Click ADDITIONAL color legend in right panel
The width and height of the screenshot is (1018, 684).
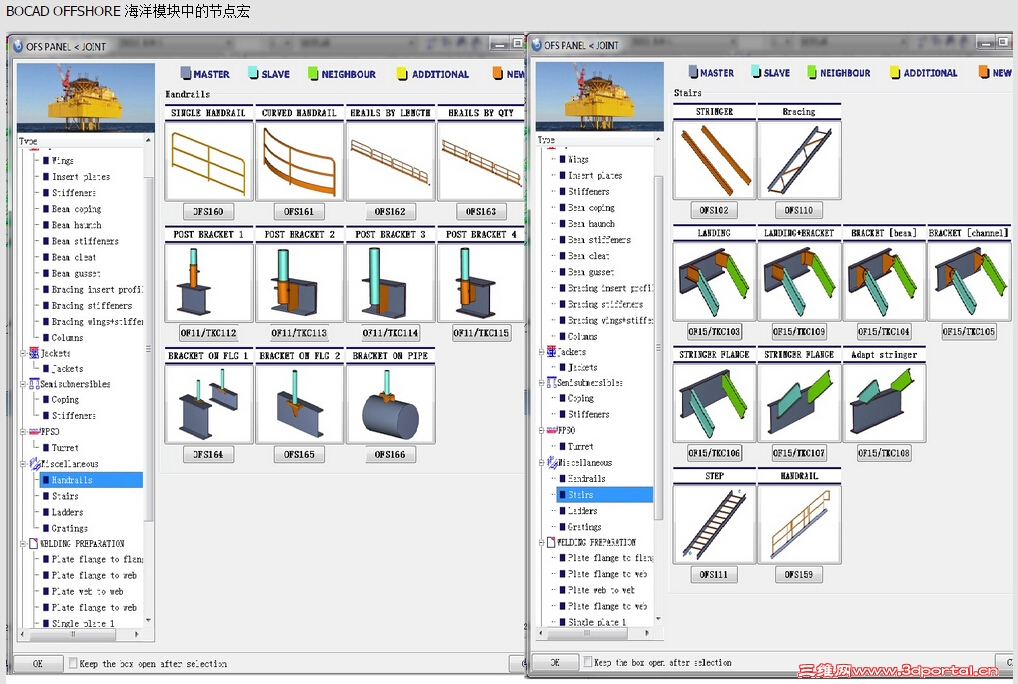[924, 73]
